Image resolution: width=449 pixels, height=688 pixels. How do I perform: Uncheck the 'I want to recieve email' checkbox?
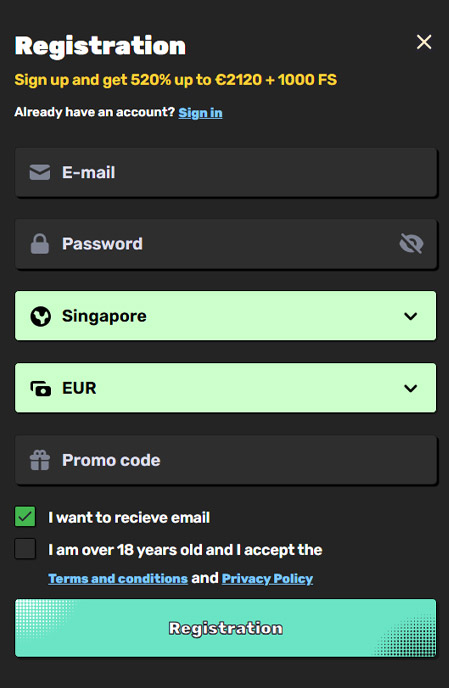click(x=25, y=516)
